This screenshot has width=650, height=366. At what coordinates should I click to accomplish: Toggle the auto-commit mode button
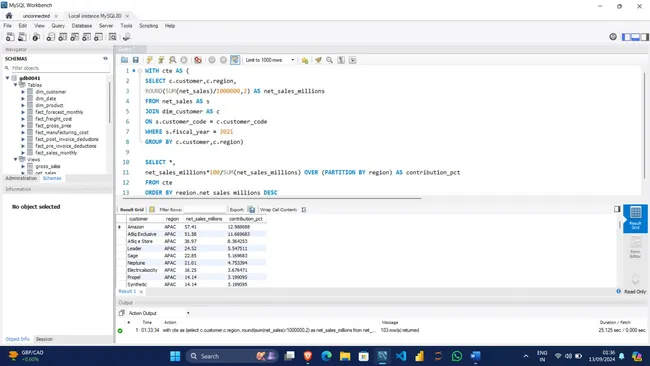(x=235, y=60)
